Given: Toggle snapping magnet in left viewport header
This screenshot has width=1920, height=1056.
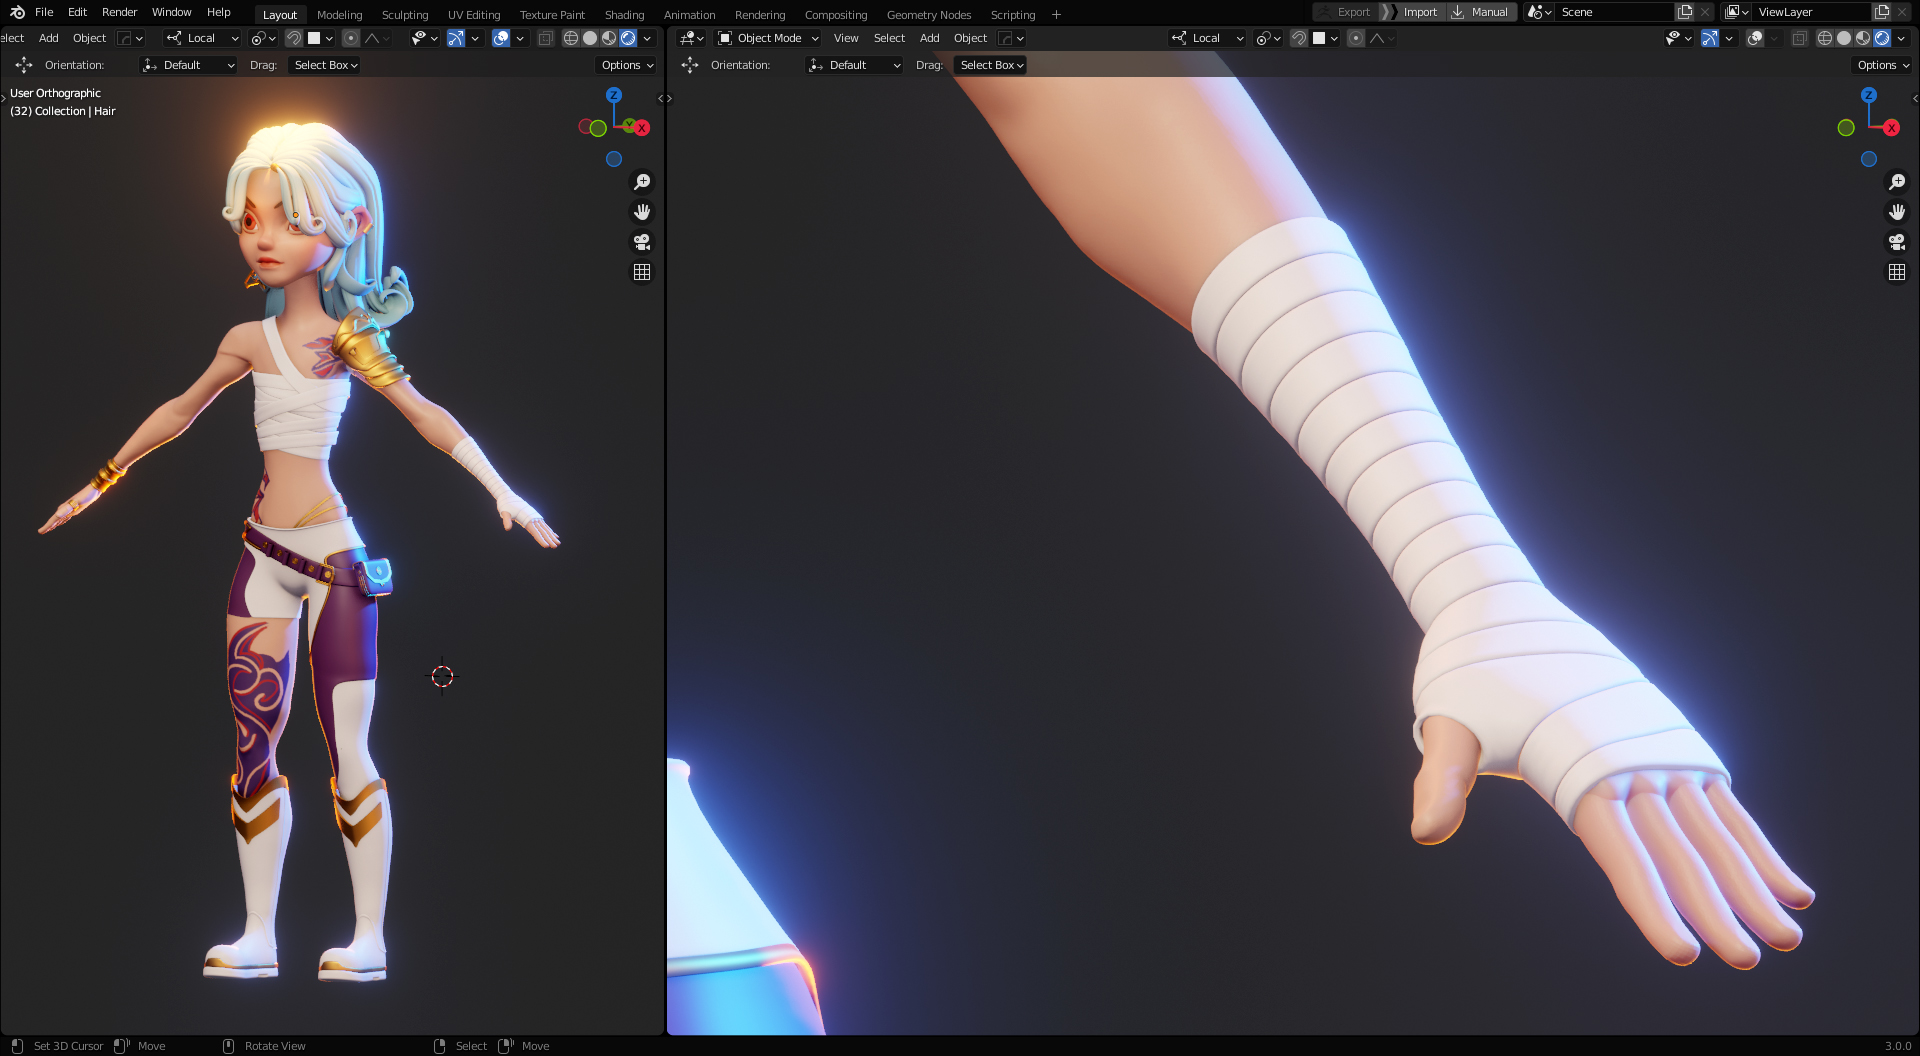Looking at the screenshot, I should tap(294, 38).
